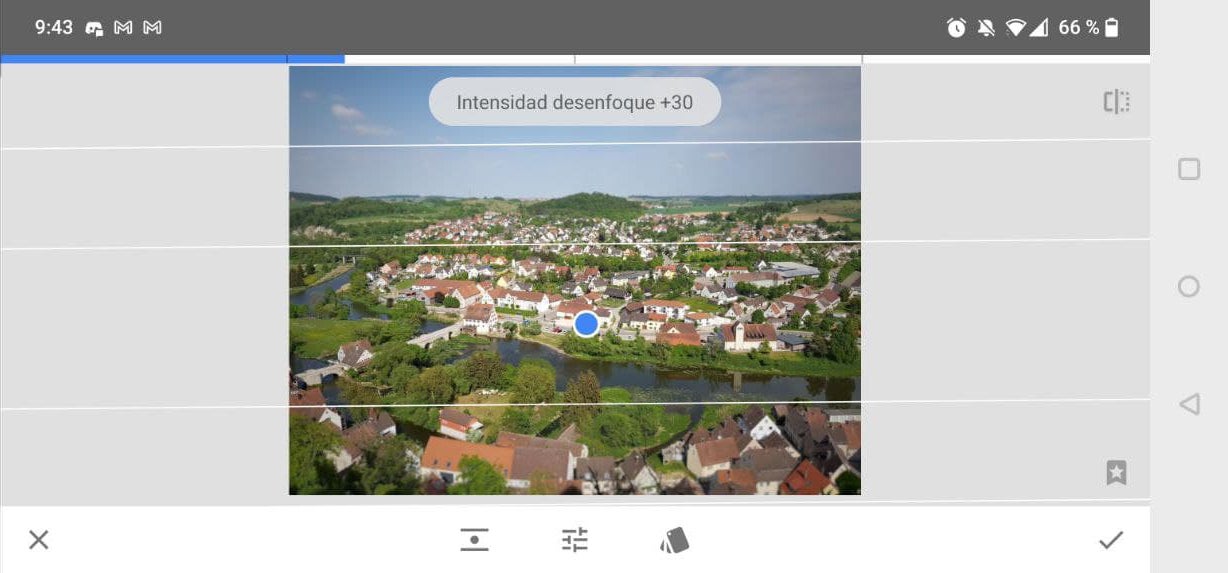The image size is (1228, 573).
Task: Tap the hill on the photo's horizon
Action: tap(585, 205)
